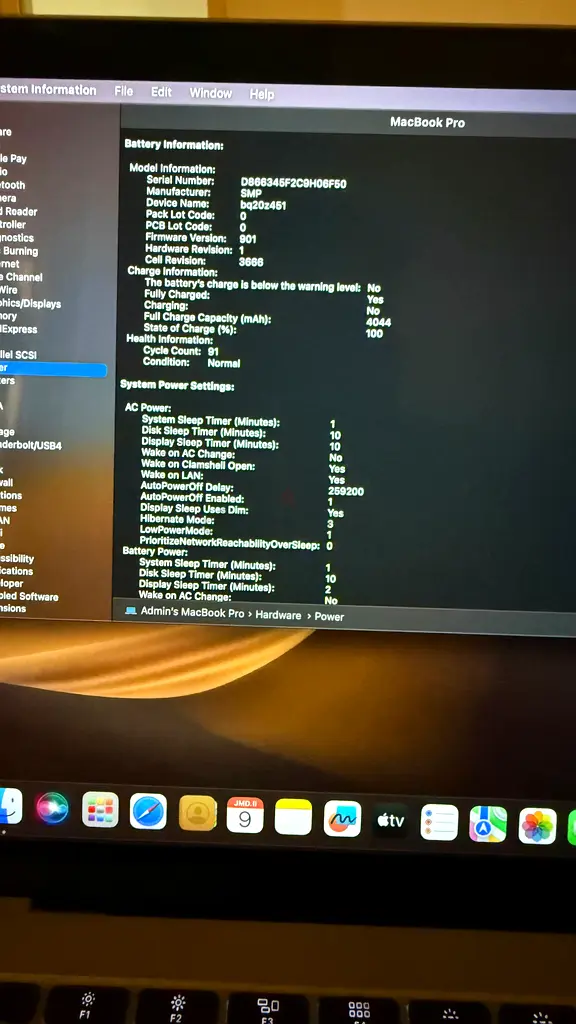Click the Battery Information heading

pos(174,145)
